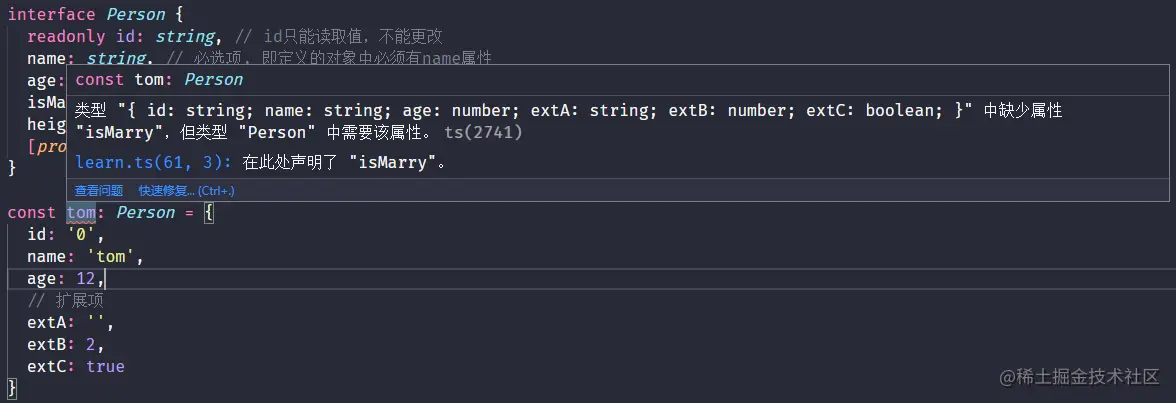The width and height of the screenshot is (1176, 403).
Task: Click the extA property name
Action: click(47, 323)
